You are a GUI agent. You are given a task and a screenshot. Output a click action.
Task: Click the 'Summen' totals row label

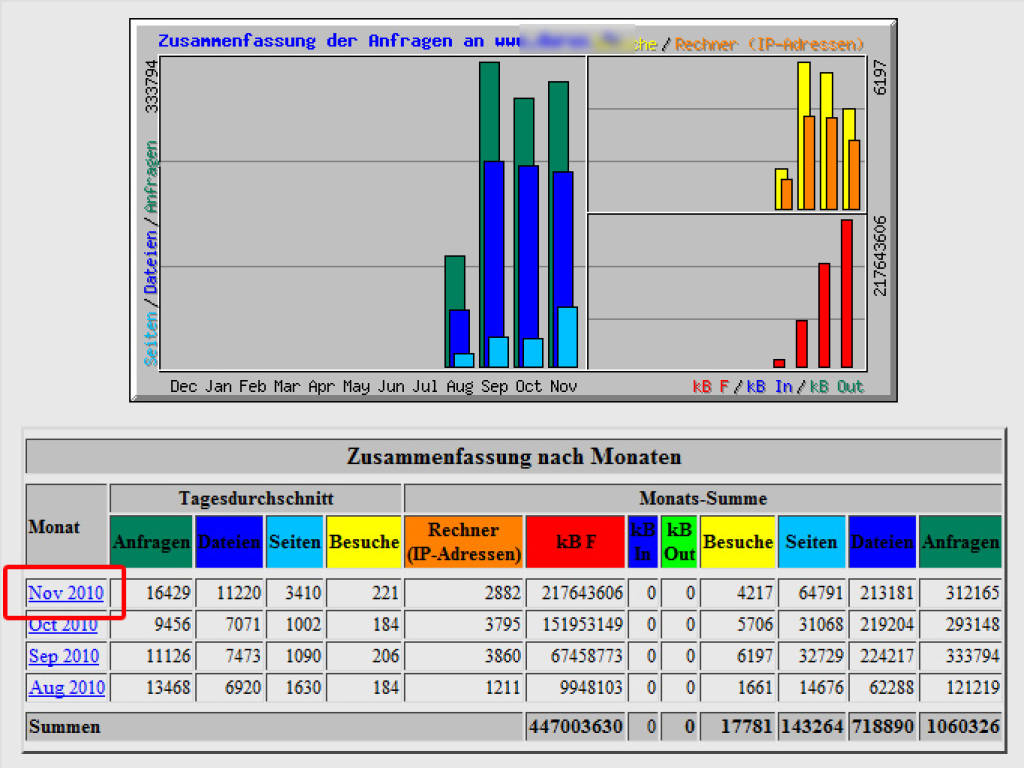click(x=65, y=727)
